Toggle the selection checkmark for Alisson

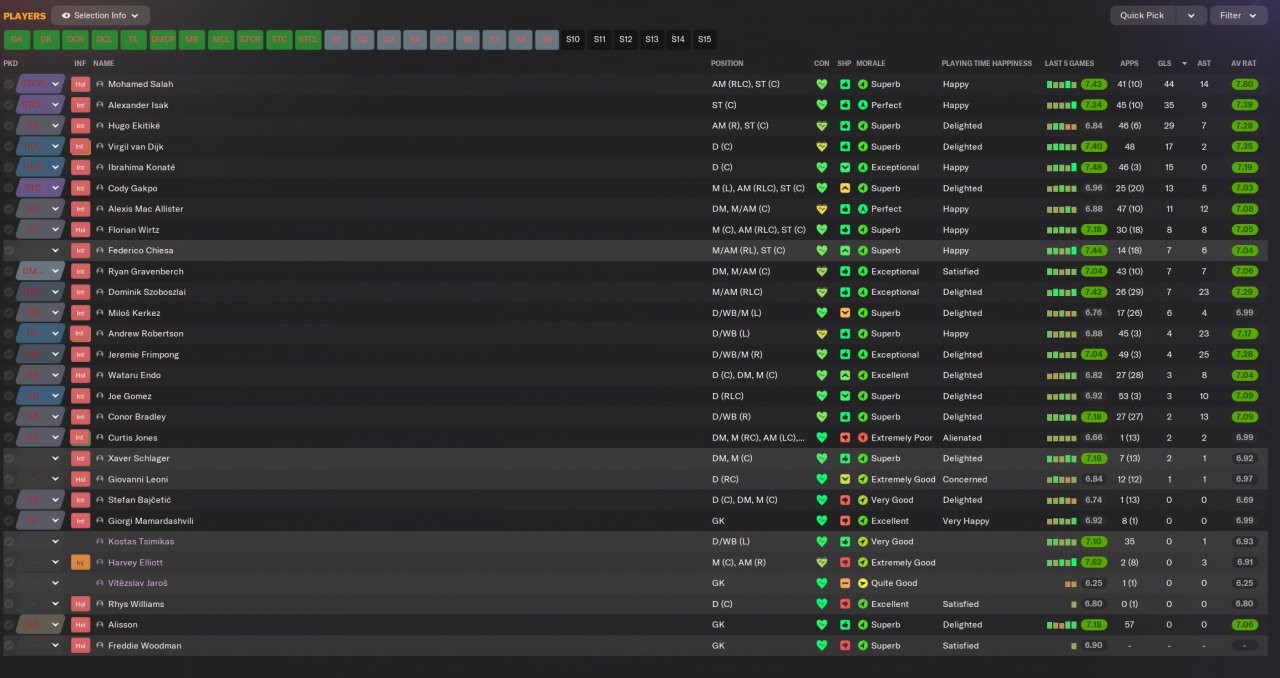[x=9, y=625]
